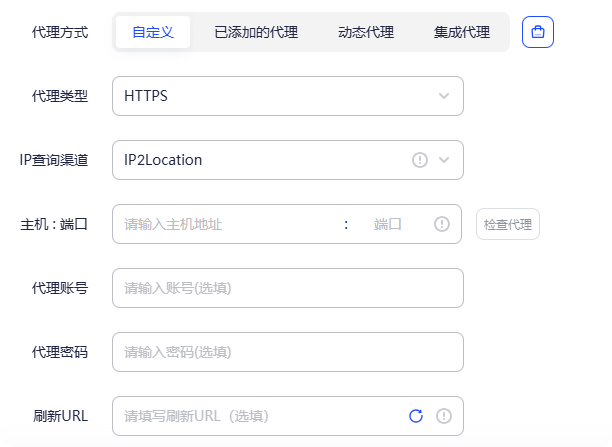Expand the 代理类型 chevron arrow
612x447 pixels.
coord(444,96)
